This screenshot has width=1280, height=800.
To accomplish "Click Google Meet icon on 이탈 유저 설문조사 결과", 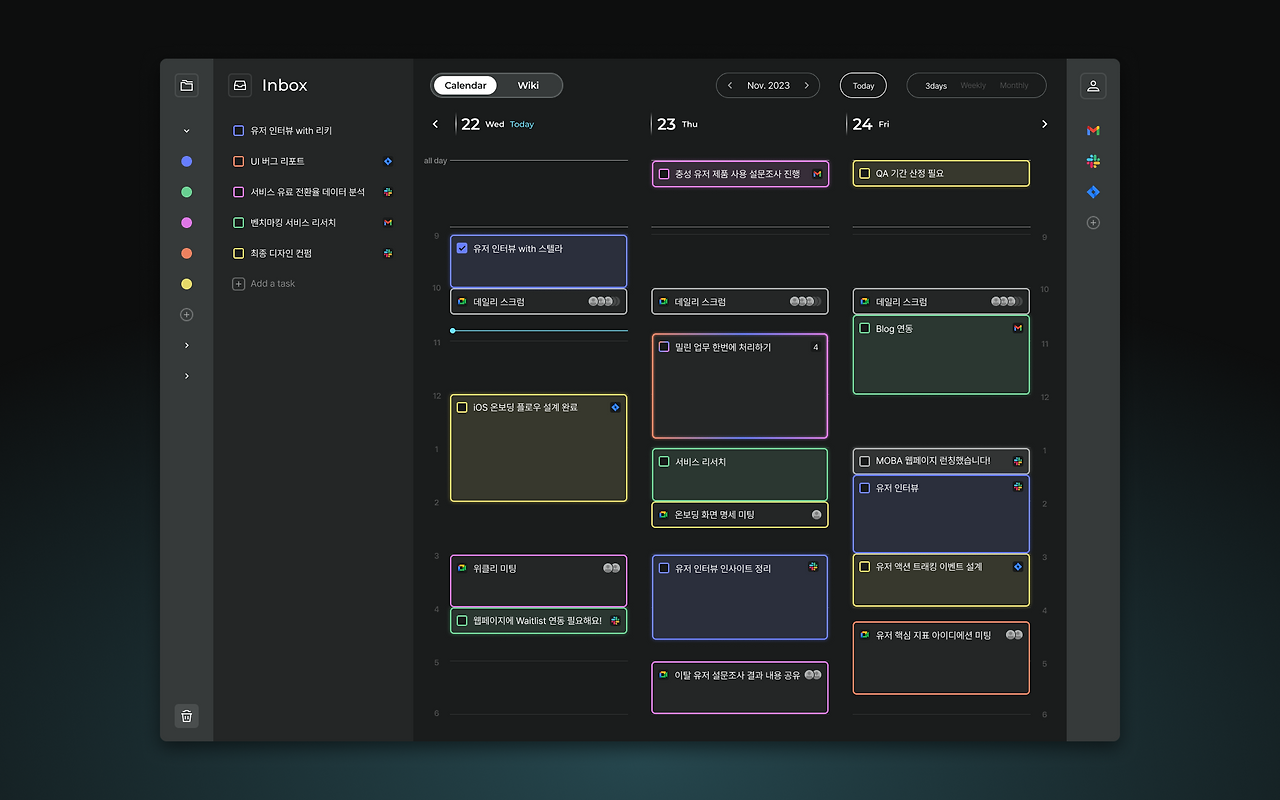I will pos(663,675).
